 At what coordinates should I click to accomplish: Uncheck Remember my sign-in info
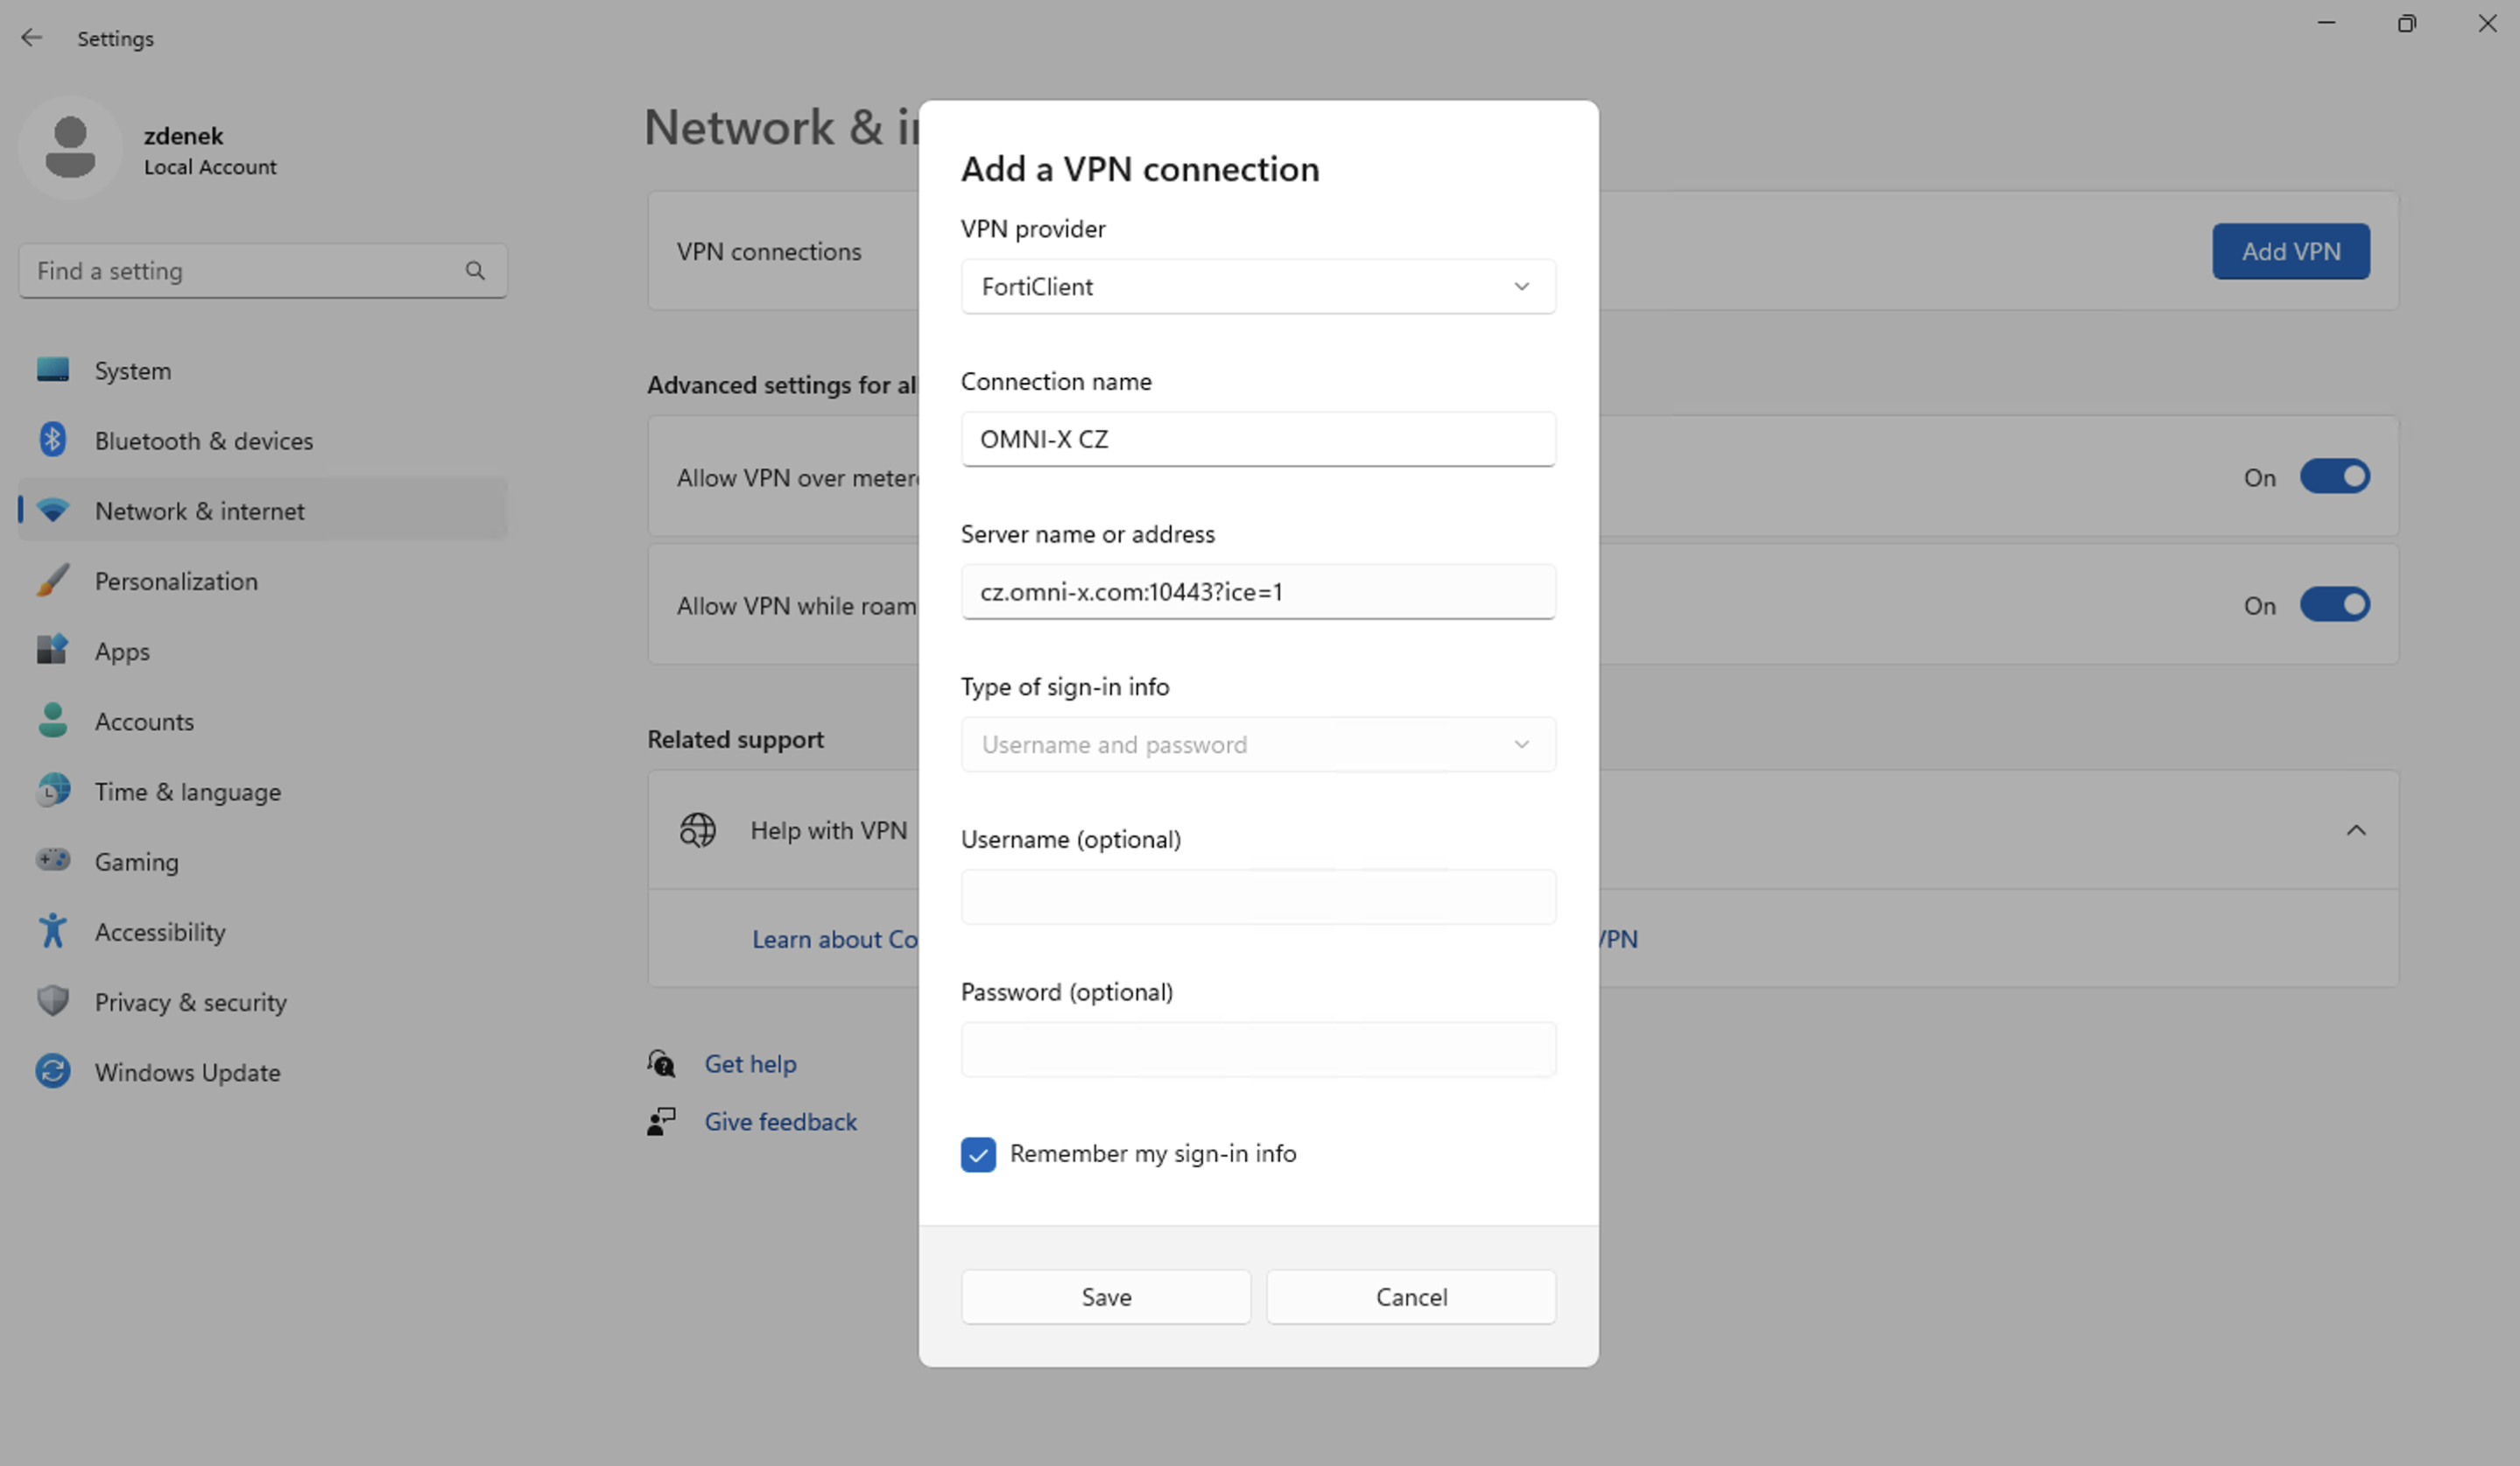pyautogui.click(x=978, y=1154)
